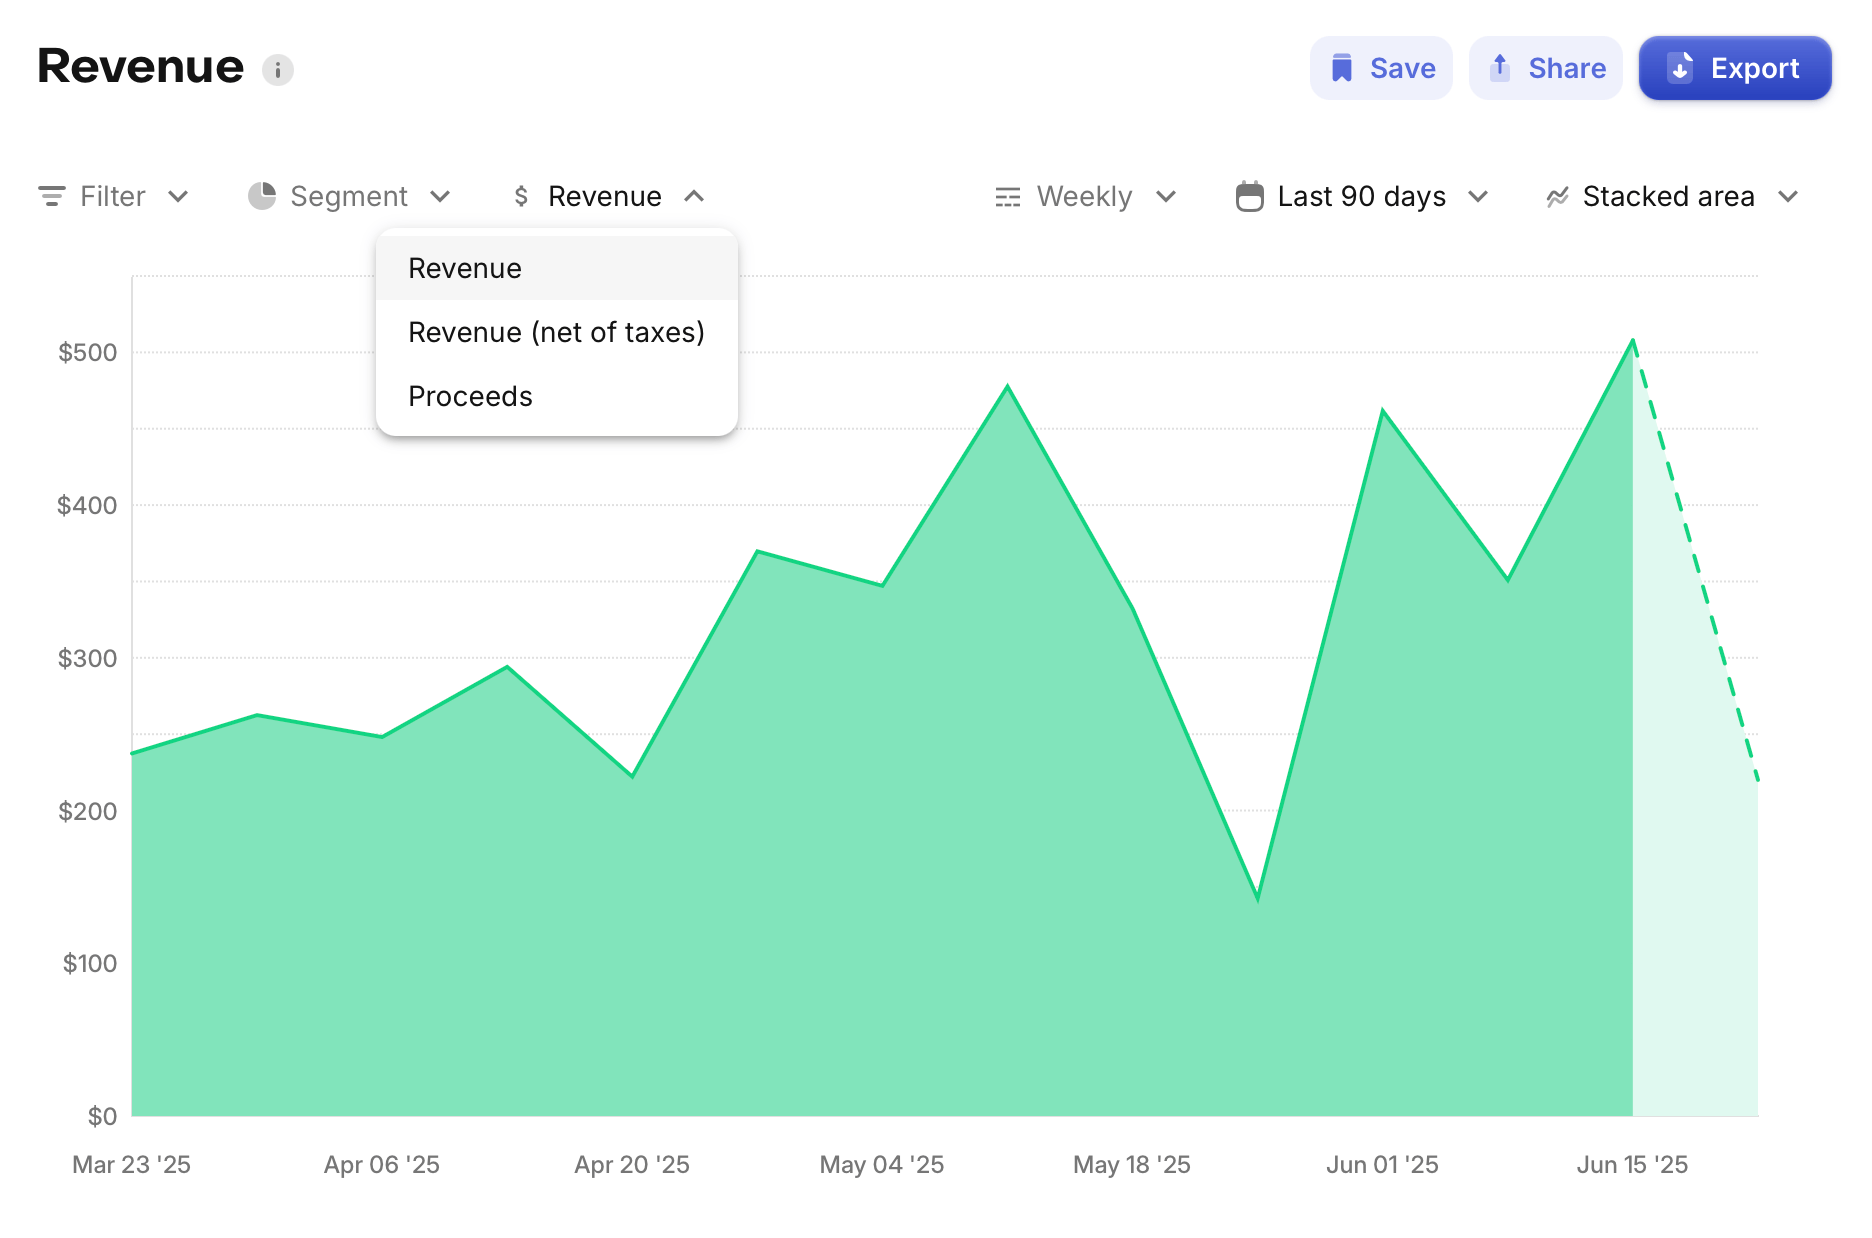Click the Filter funnel icon
The width and height of the screenshot is (1872, 1238).
tap(54, 196)
